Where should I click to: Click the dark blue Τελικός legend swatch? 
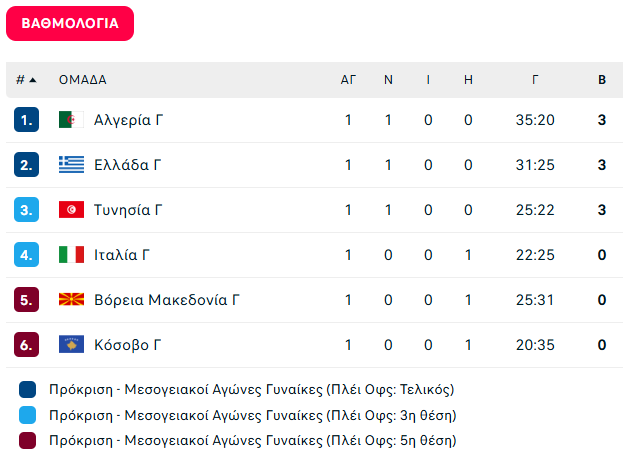pos(27,389)
